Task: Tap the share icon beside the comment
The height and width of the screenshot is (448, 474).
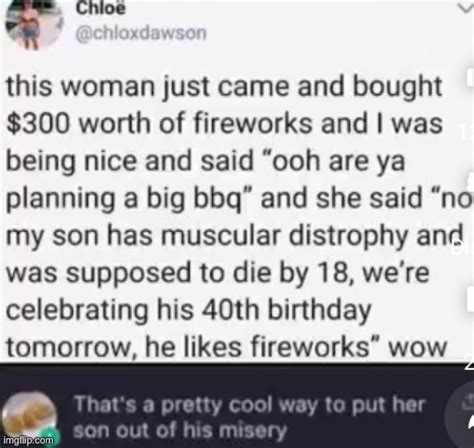Action: coord(467,399)
